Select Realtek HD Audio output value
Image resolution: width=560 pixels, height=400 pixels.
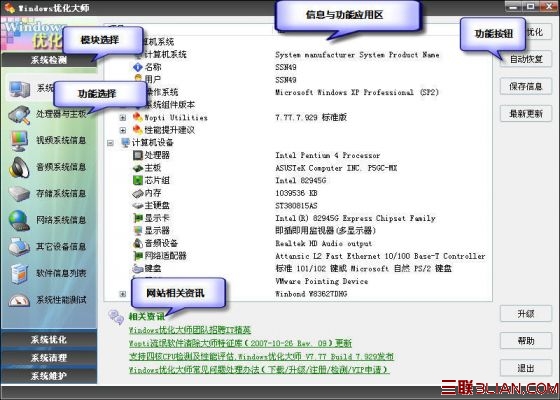click(x=324, y=244)
